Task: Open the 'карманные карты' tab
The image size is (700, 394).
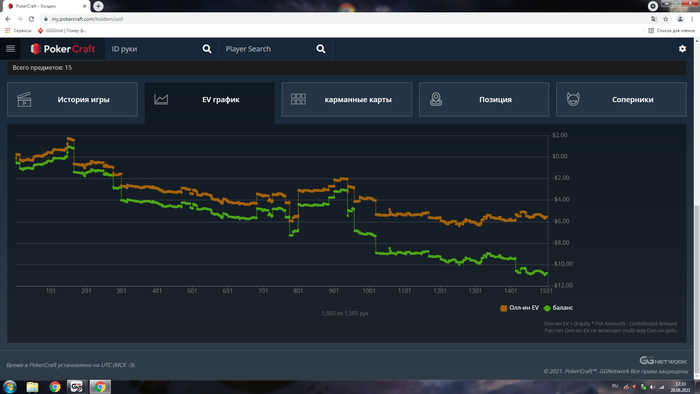Action: 346,100
